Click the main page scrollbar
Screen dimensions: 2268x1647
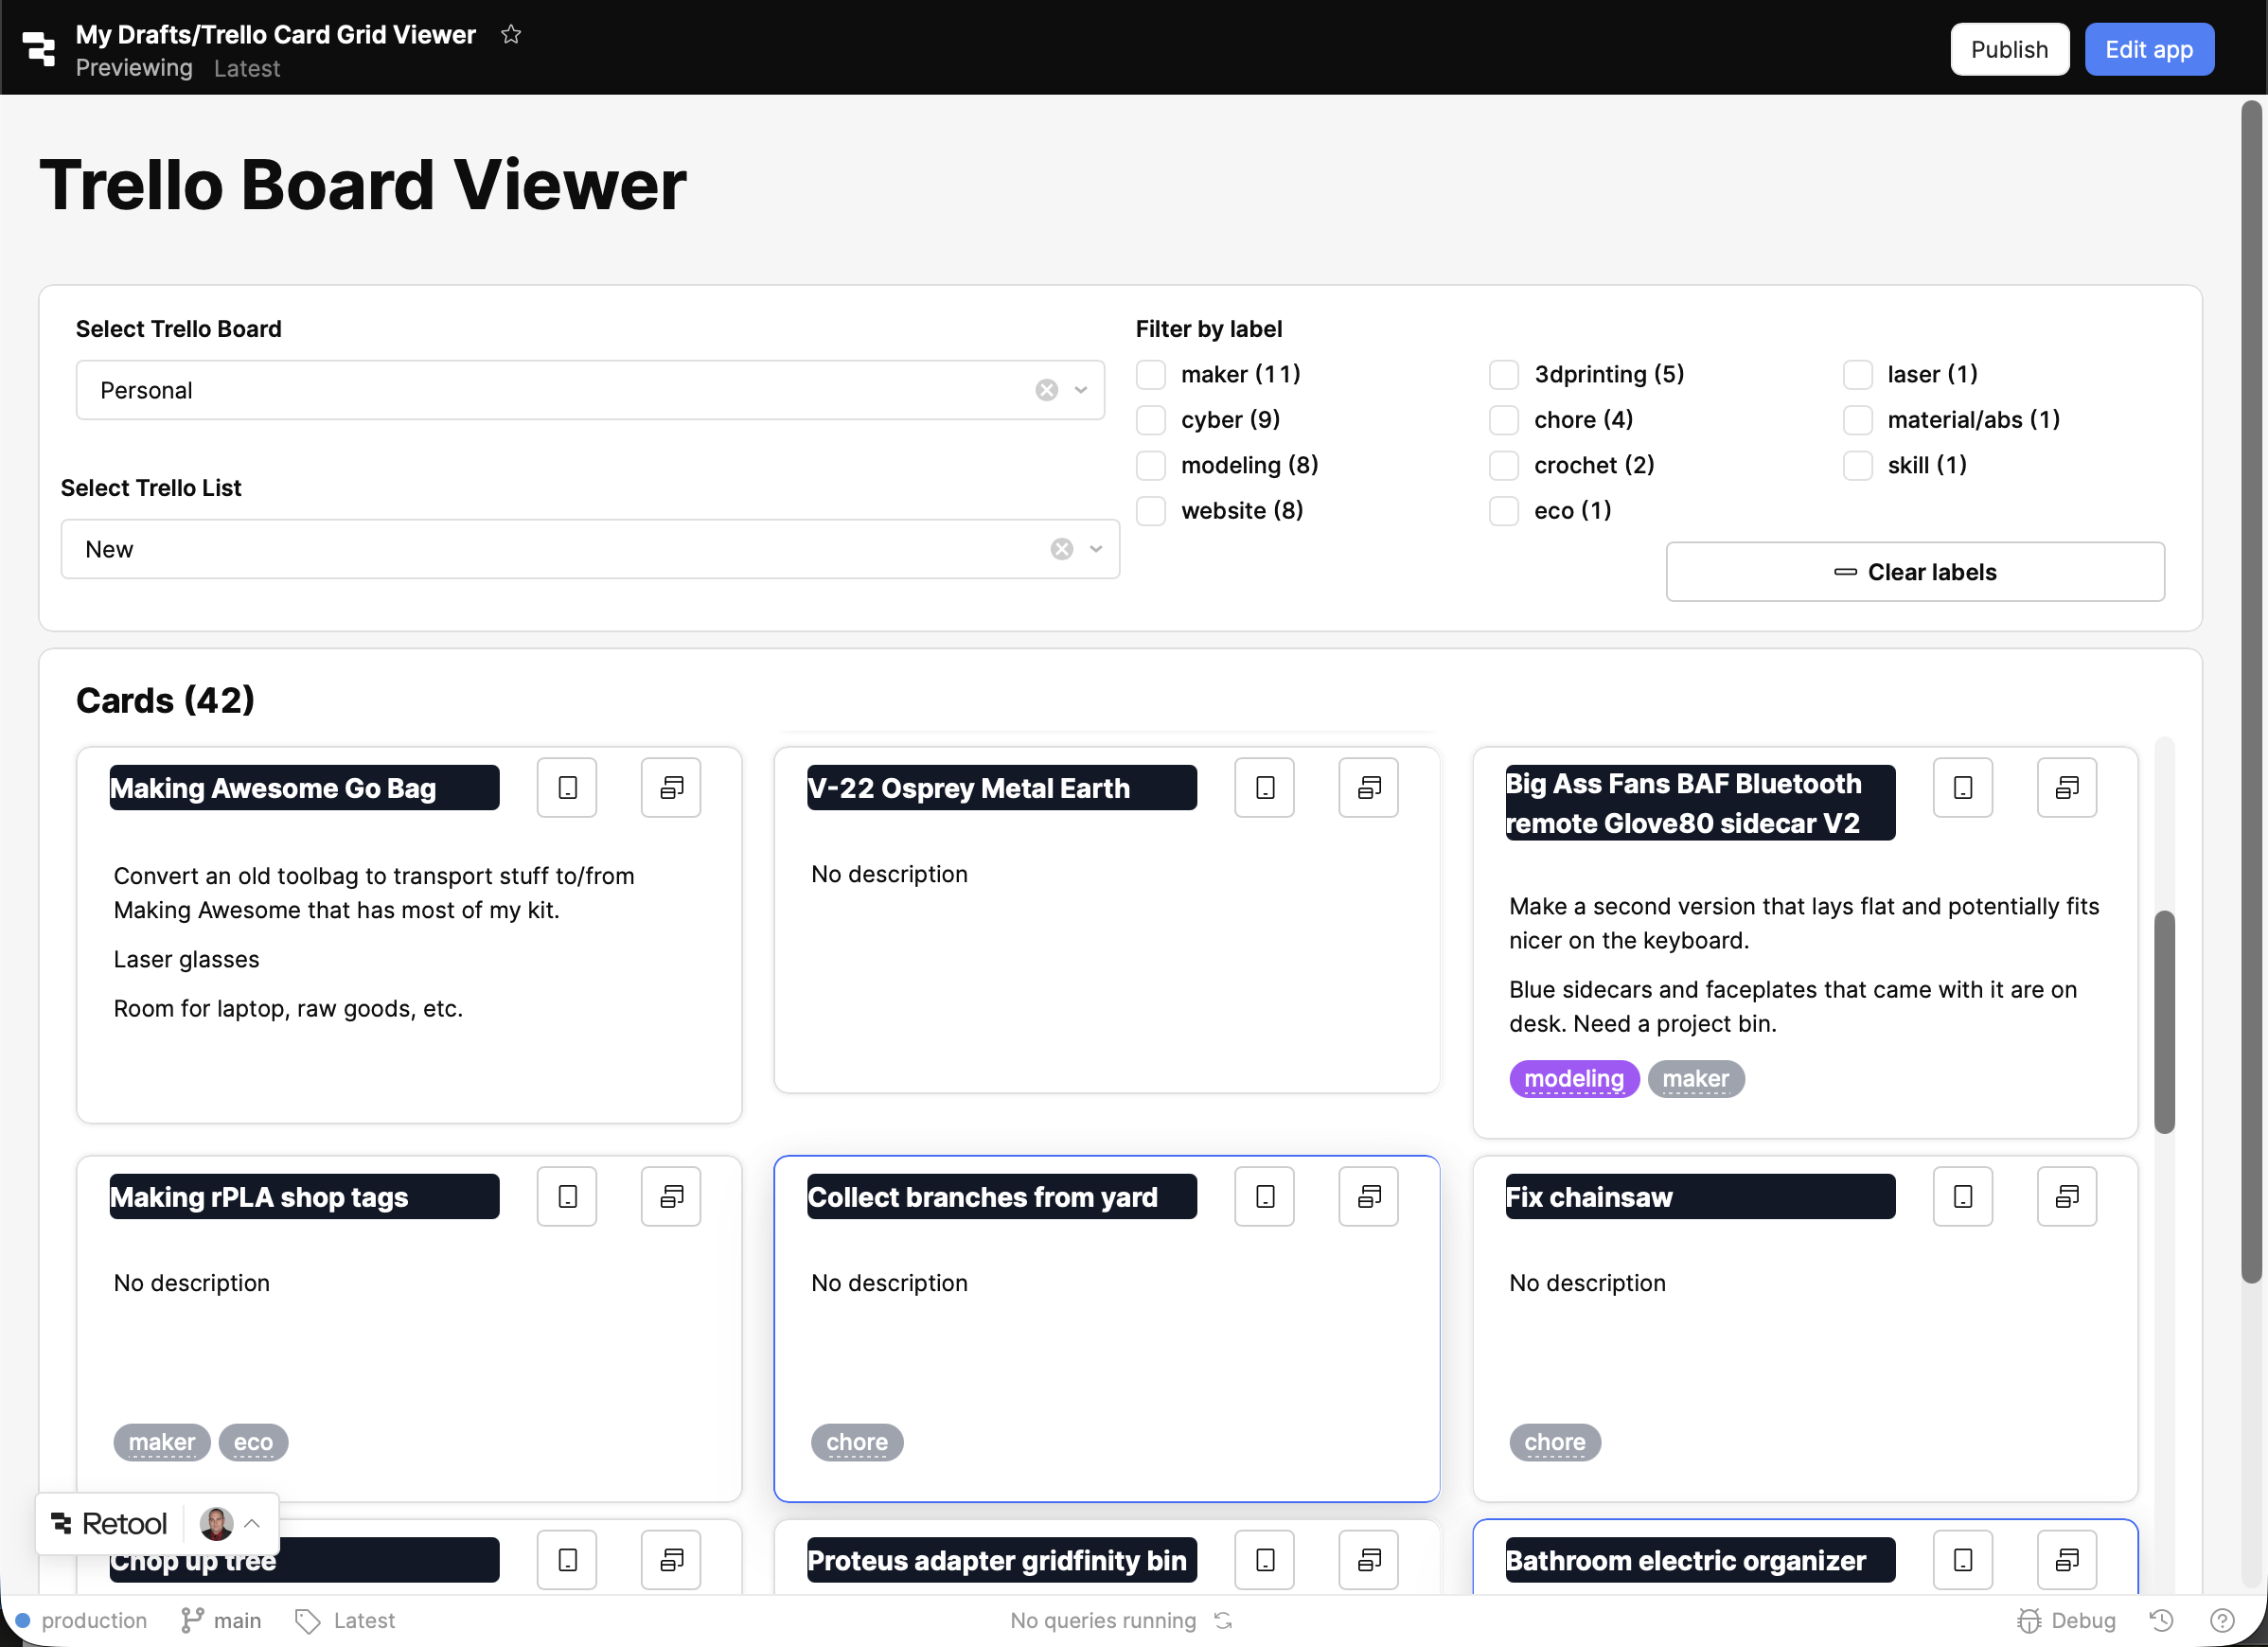pyautogui.click(x=2251, y=690)
